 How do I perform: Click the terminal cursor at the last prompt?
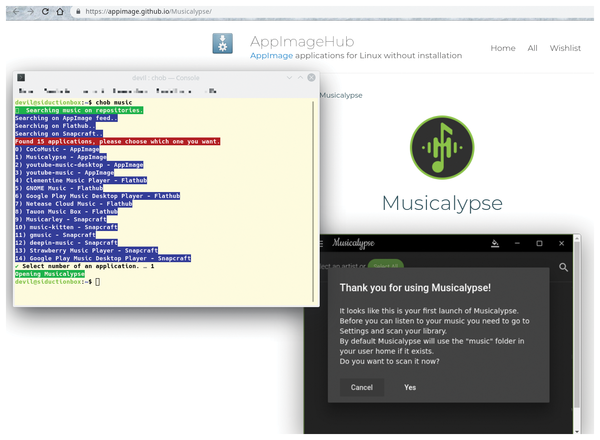(x=98, y=282)
